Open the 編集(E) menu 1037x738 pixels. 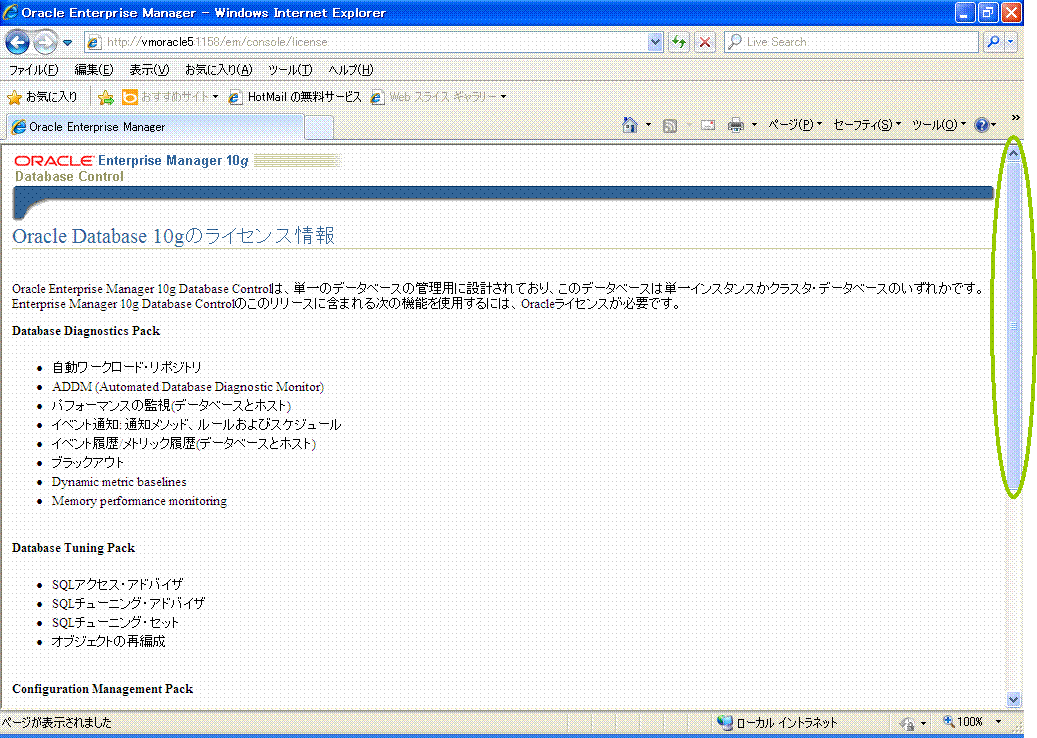point(93,70)
